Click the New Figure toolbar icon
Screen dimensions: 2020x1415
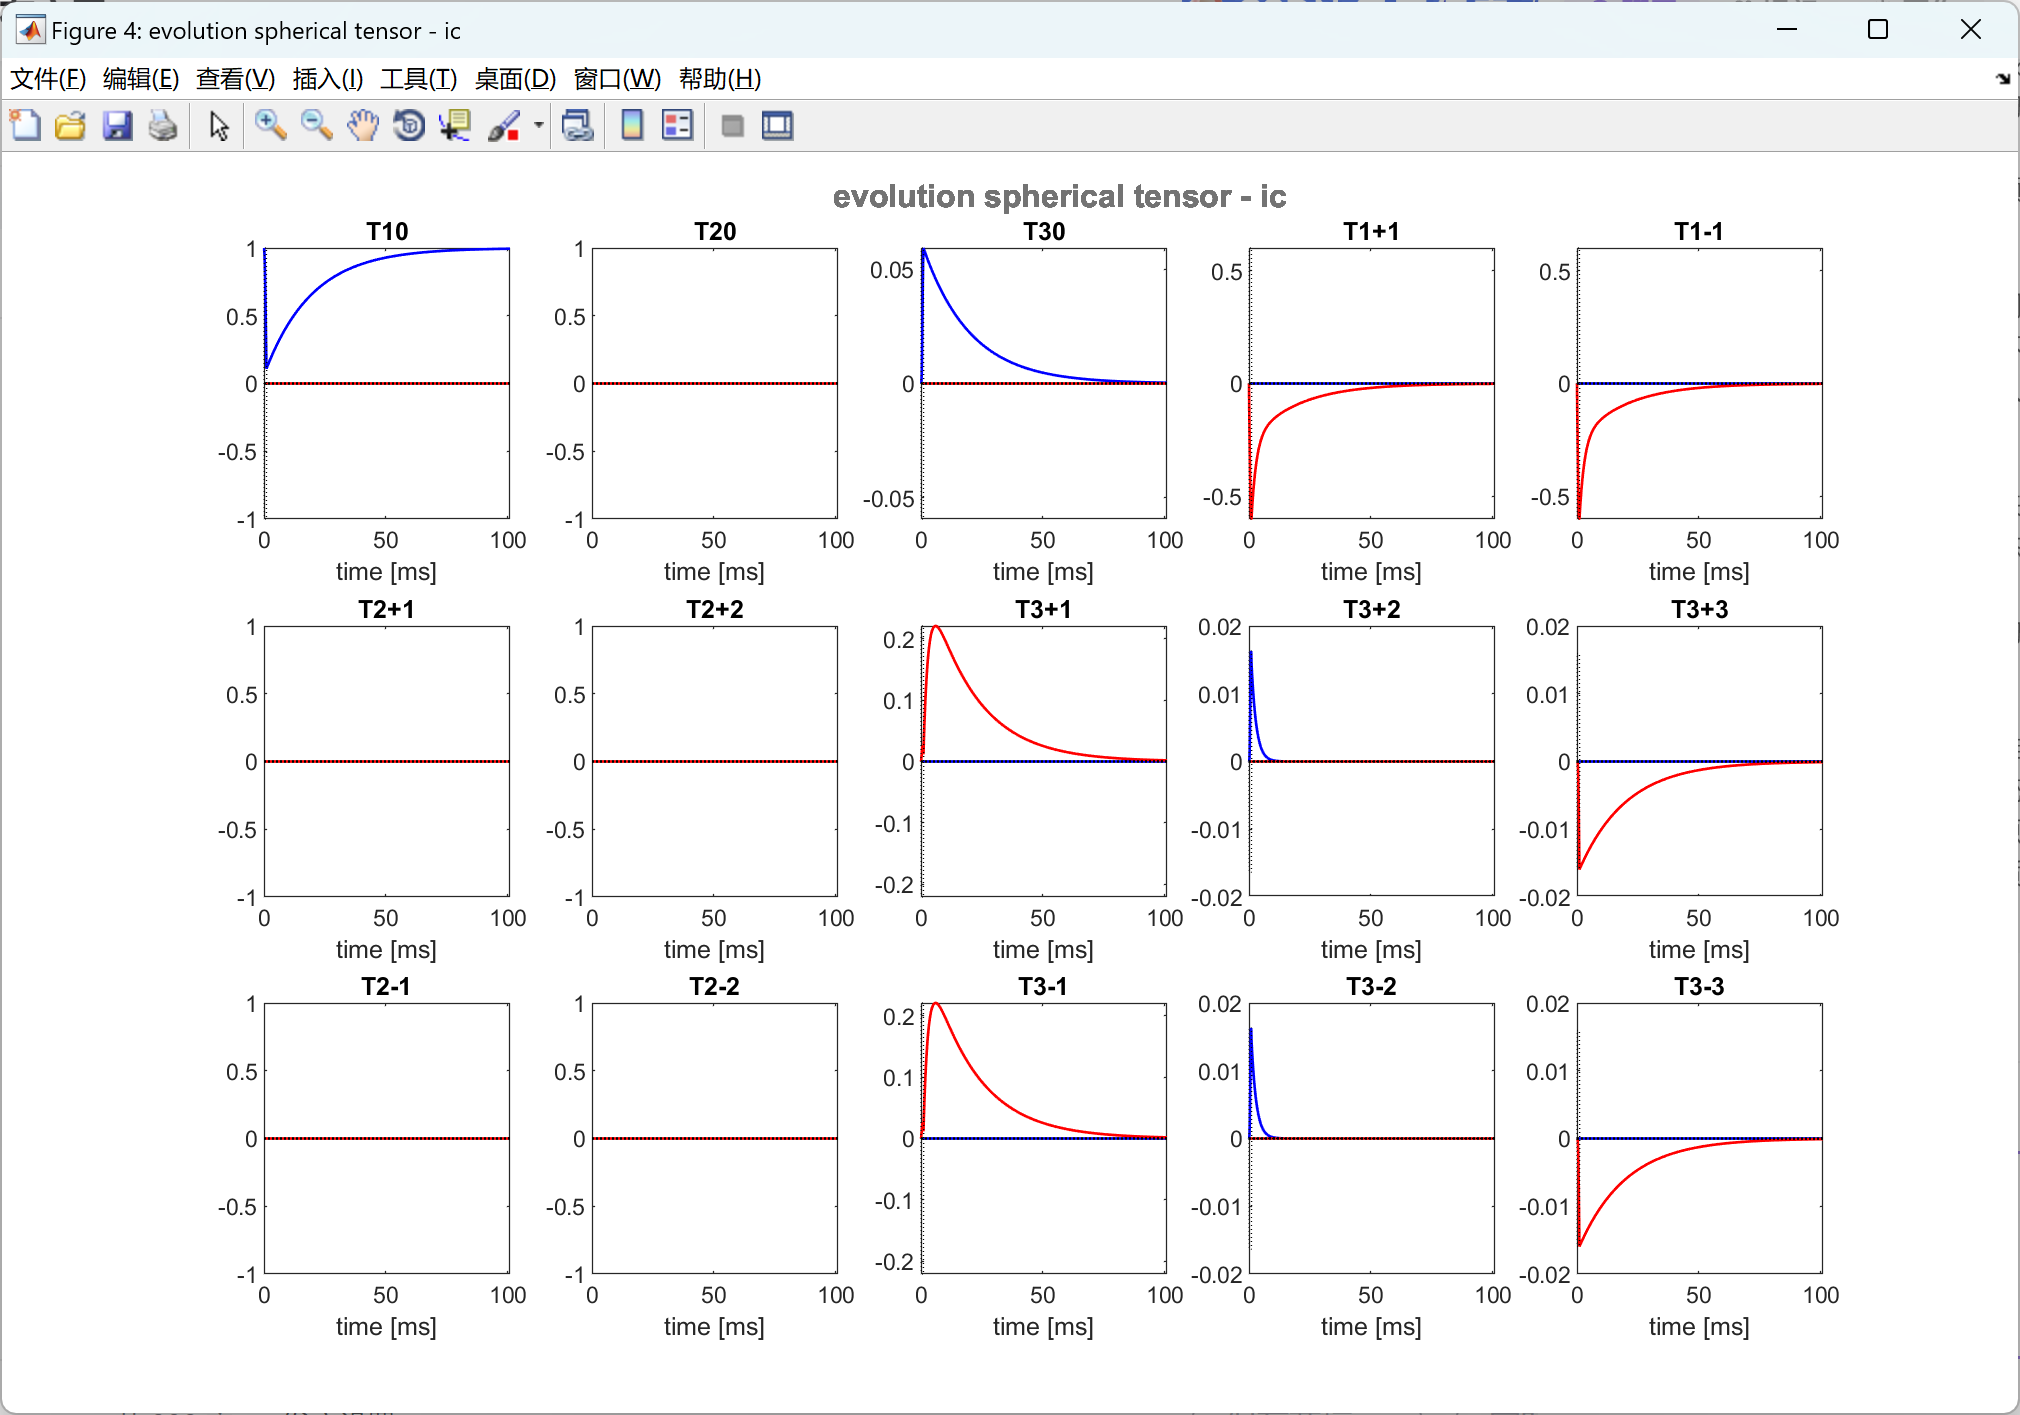pos(25,126)
